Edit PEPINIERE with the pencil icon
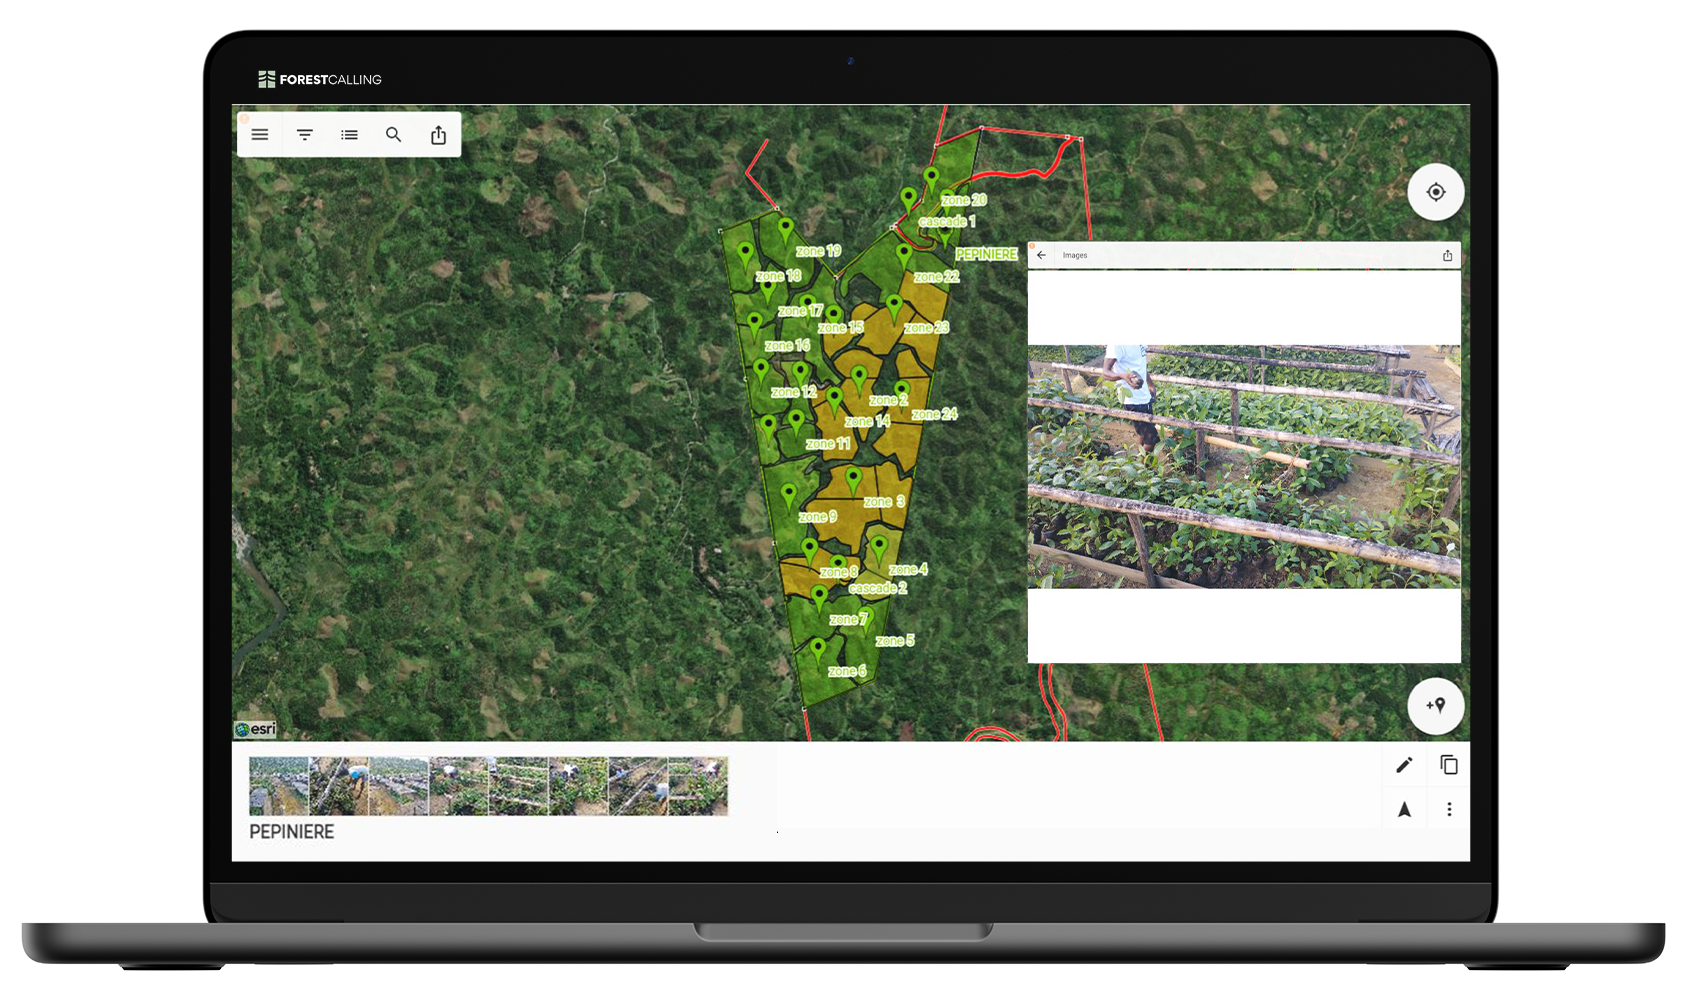 click(1404, 765)
